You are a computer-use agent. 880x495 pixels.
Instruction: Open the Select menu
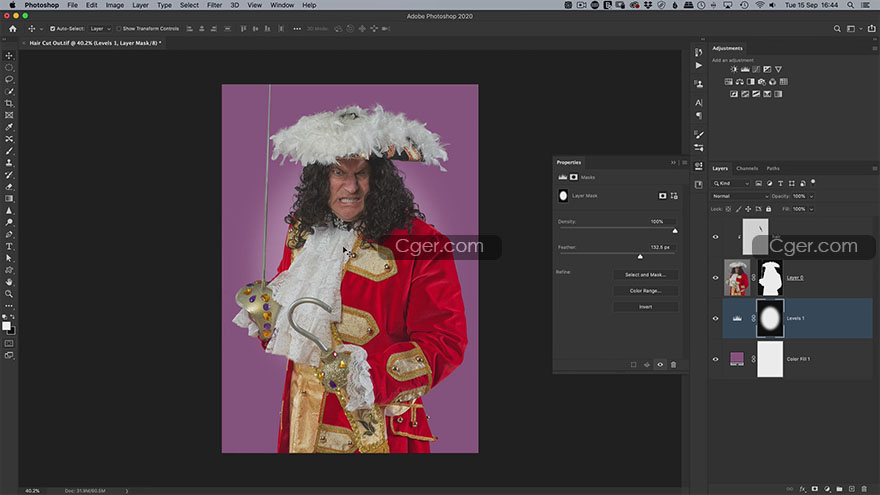(x=189, y=5)
